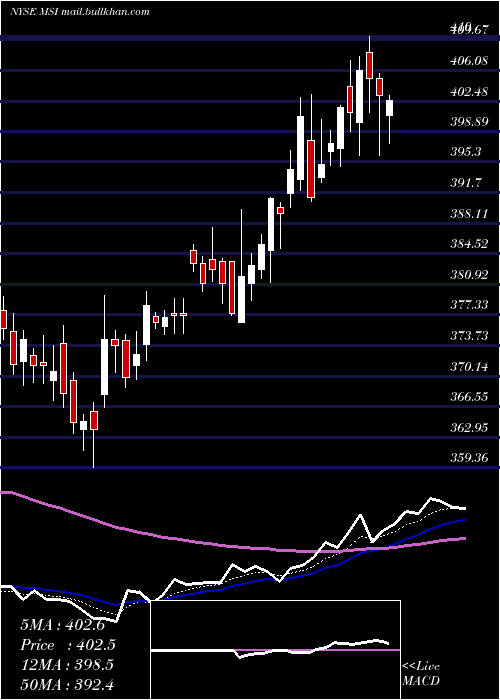Click the 395.3 price axis label
Image resolution: width=500 pixels, height=700 pixels.
[x=466, y=152]
